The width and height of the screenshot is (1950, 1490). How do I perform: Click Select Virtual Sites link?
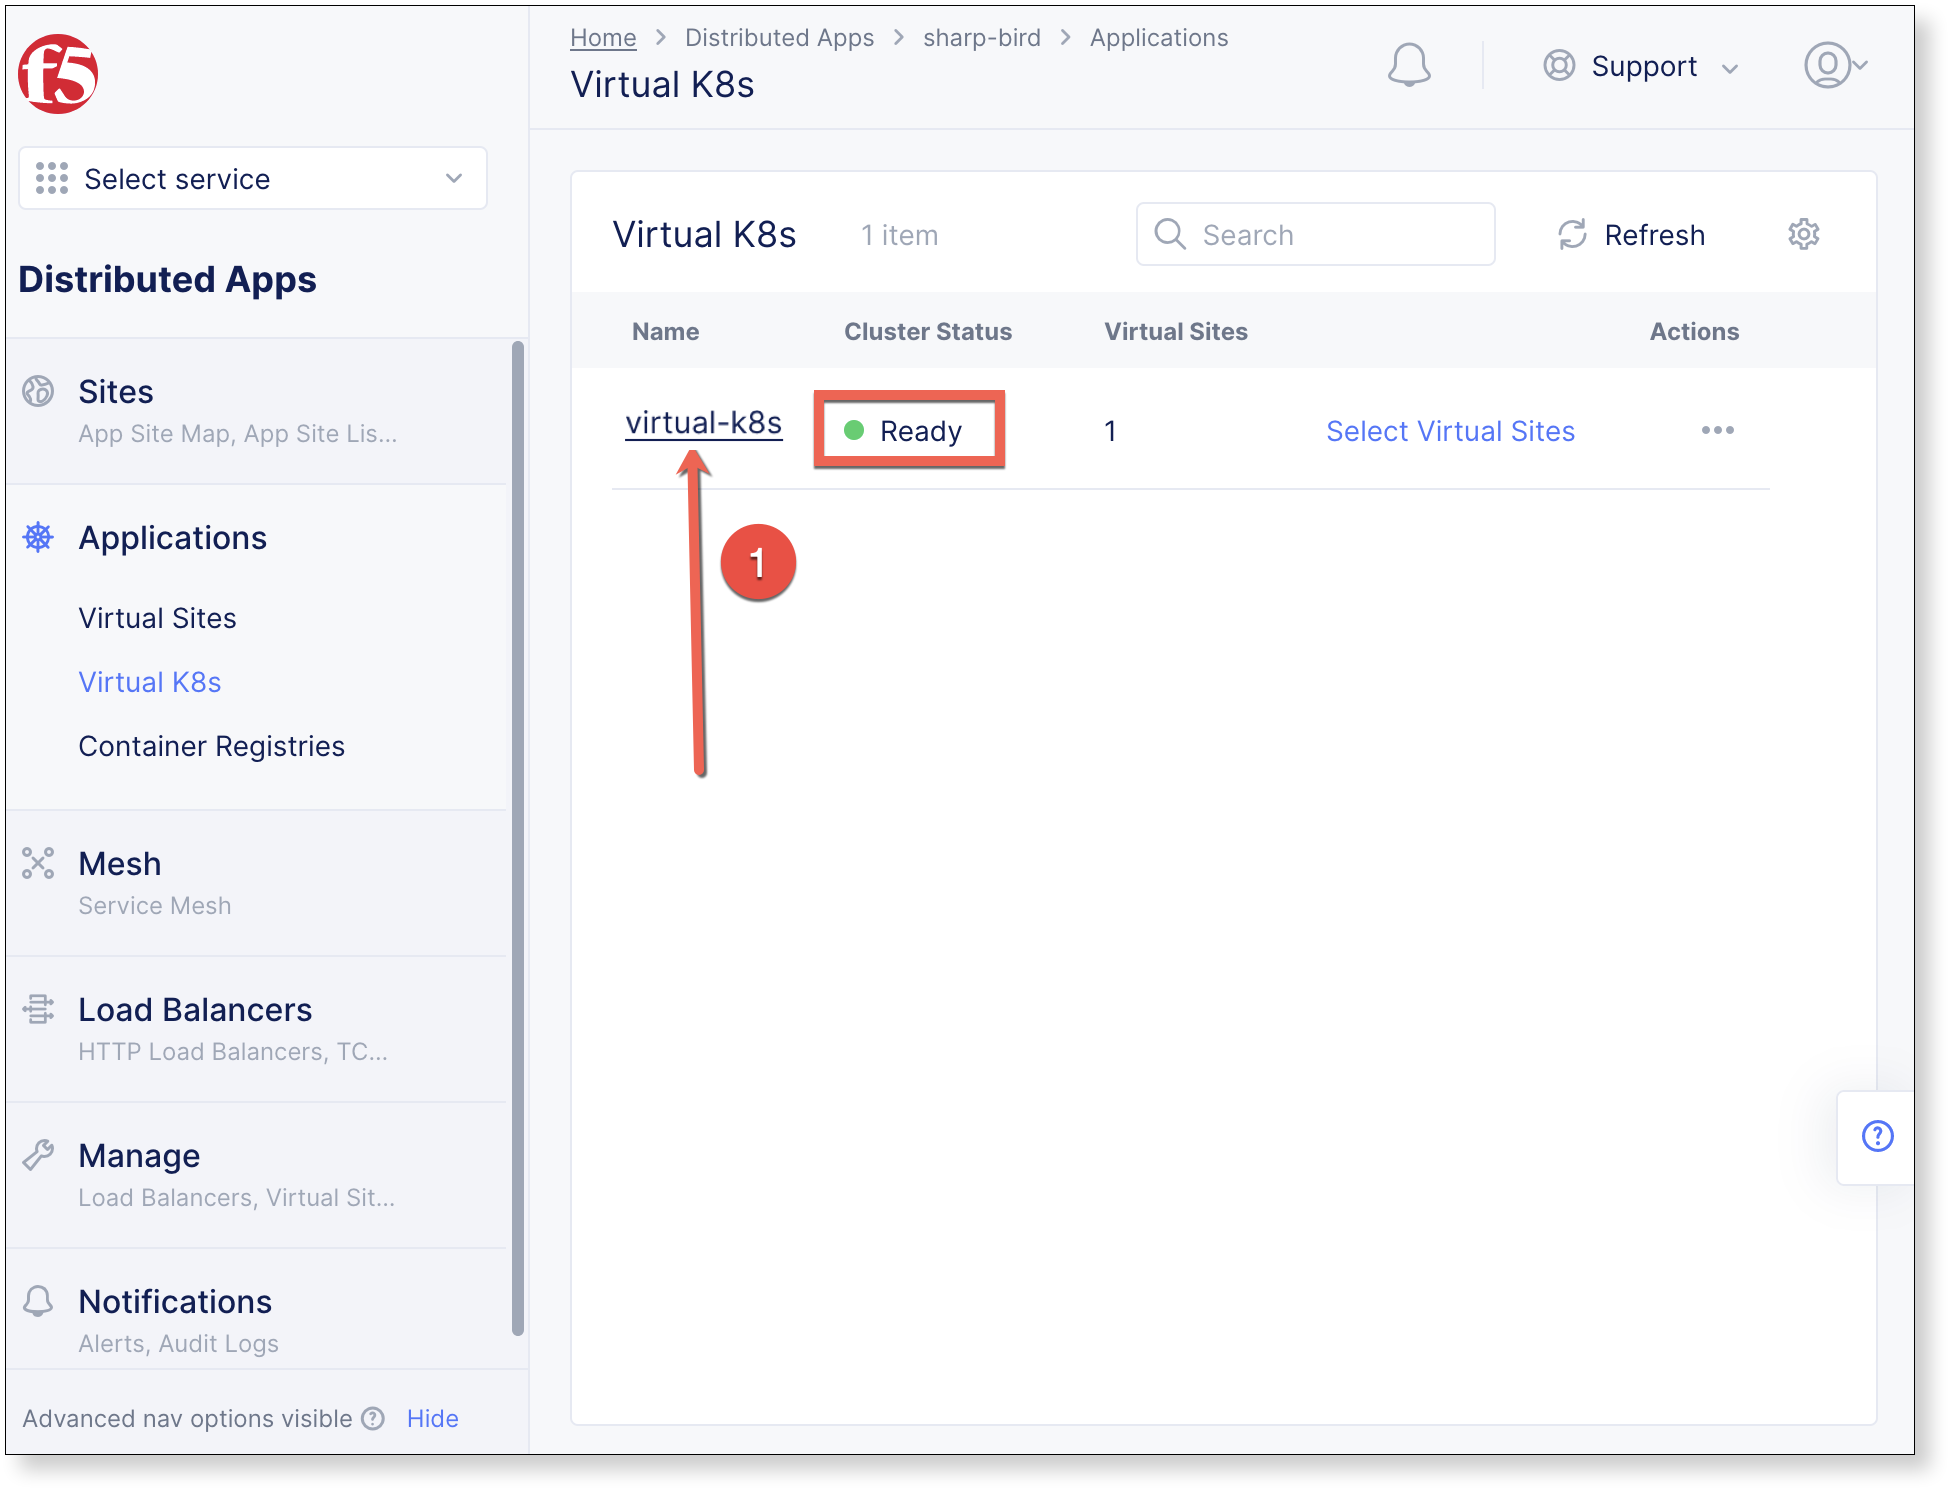(x=1450, y=431)
